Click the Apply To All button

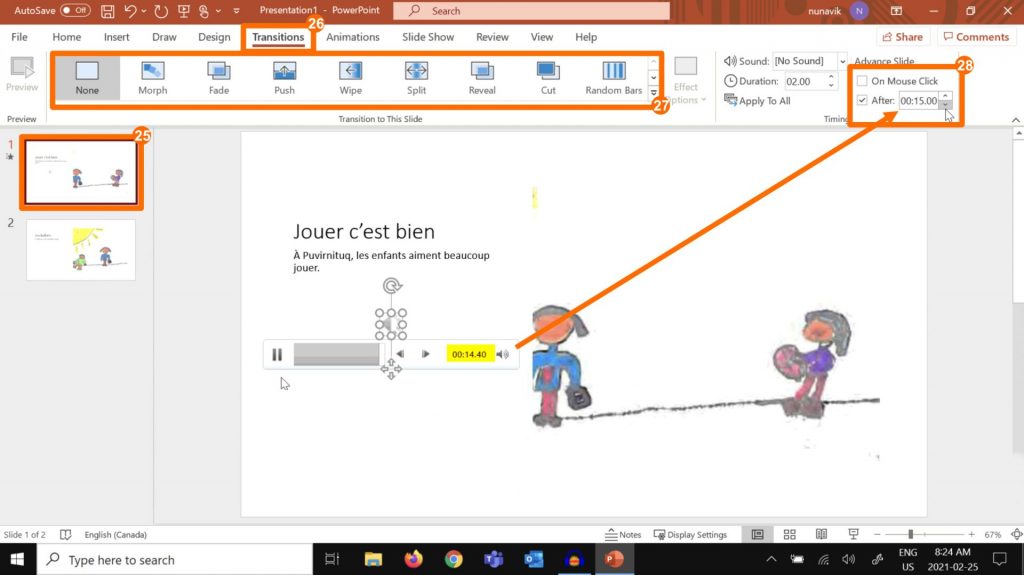[757, 101]
